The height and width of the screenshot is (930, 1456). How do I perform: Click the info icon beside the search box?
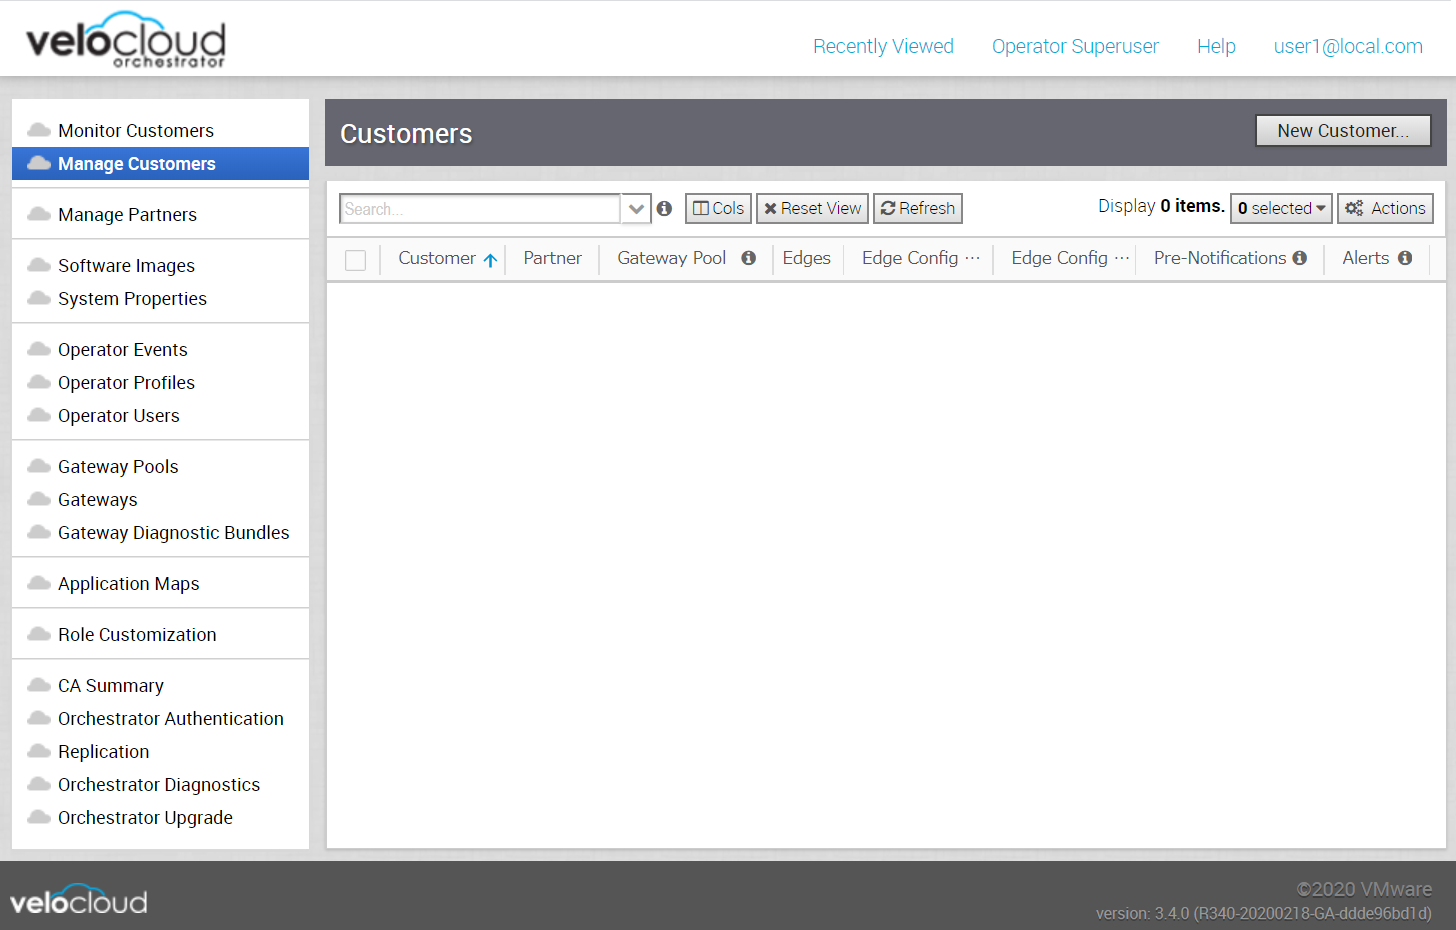[x=664, y=209]
